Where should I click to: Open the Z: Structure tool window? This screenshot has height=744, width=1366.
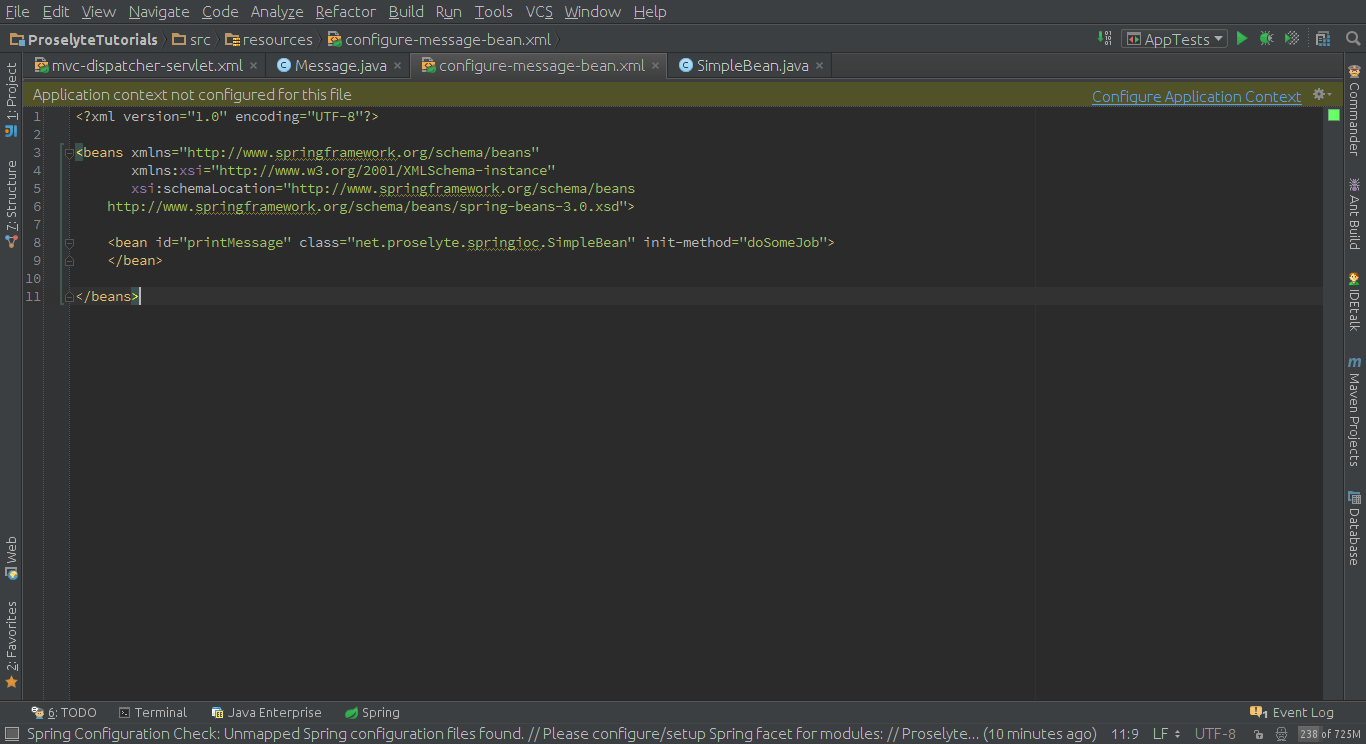pyautogui.click(x=11, y=204)
